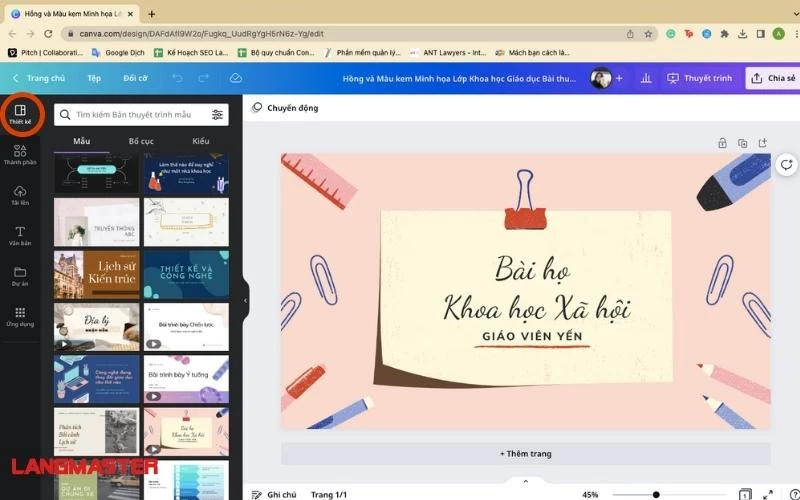Open the Thành phần elements panel
This screenshot has height=500, width=800.
click(20, 153)
